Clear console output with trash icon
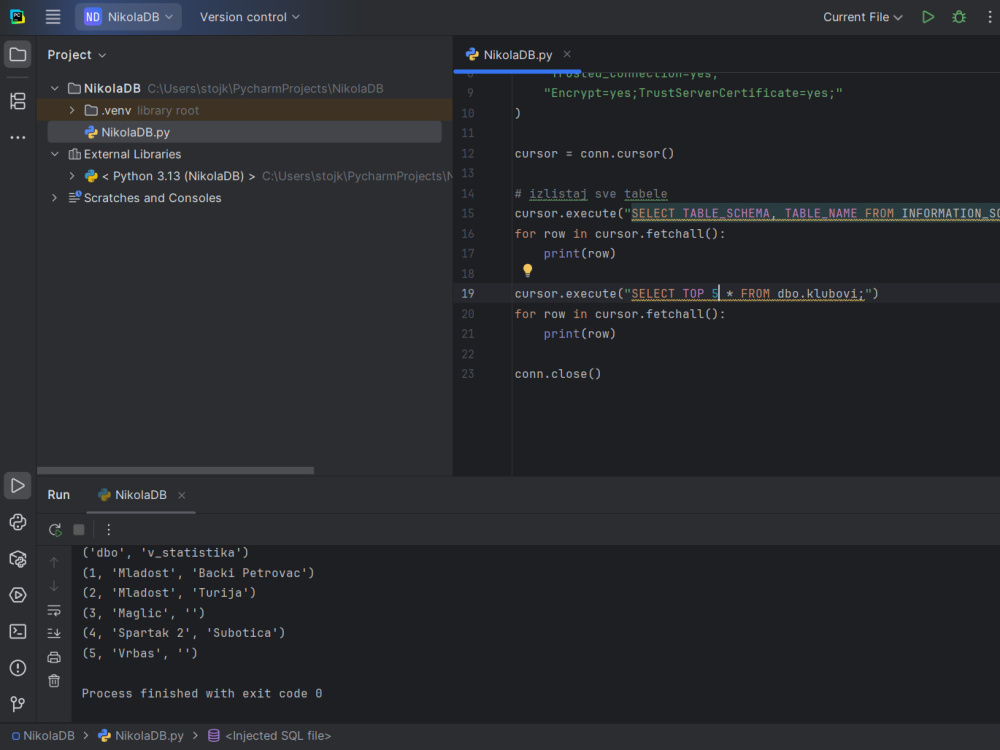This screenshot has width=1000, height=750. 54,681
